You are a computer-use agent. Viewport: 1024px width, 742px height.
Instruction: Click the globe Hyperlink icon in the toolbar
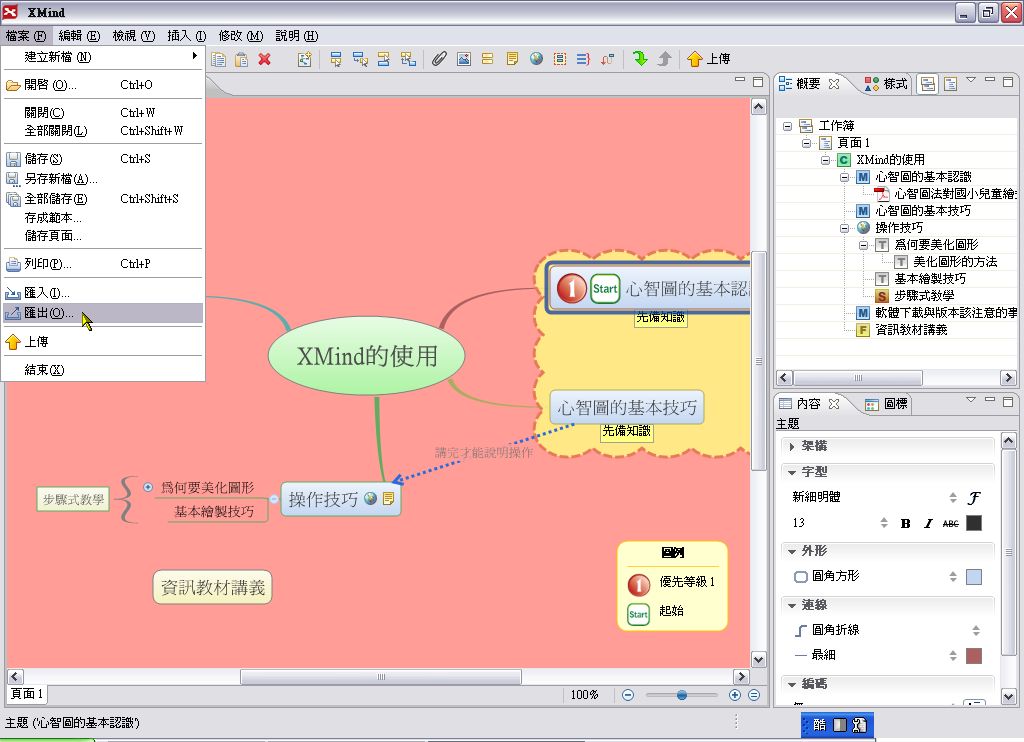(x=536, y=59)
